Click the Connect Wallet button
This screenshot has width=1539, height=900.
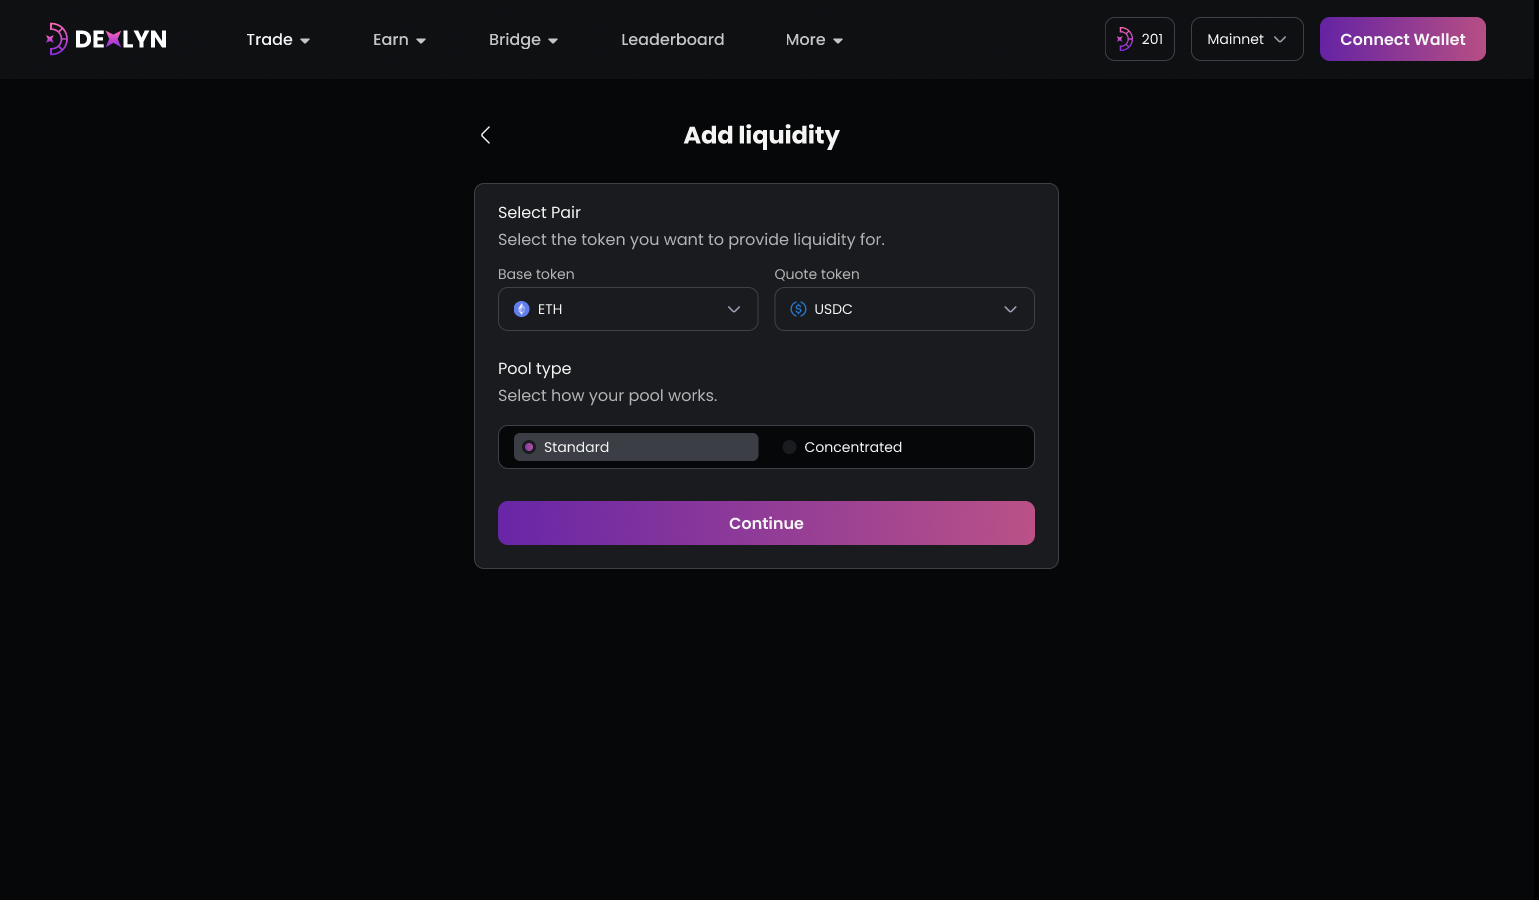tap(1402, 39)
